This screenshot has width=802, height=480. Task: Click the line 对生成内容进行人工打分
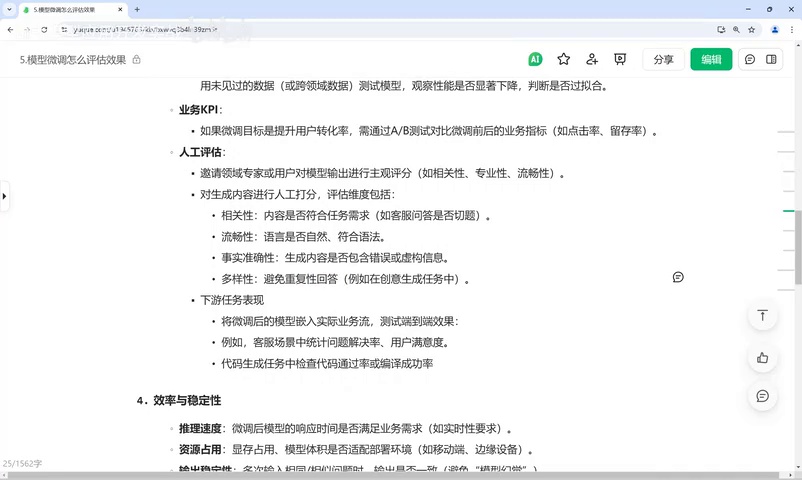[x=298, y=194]
